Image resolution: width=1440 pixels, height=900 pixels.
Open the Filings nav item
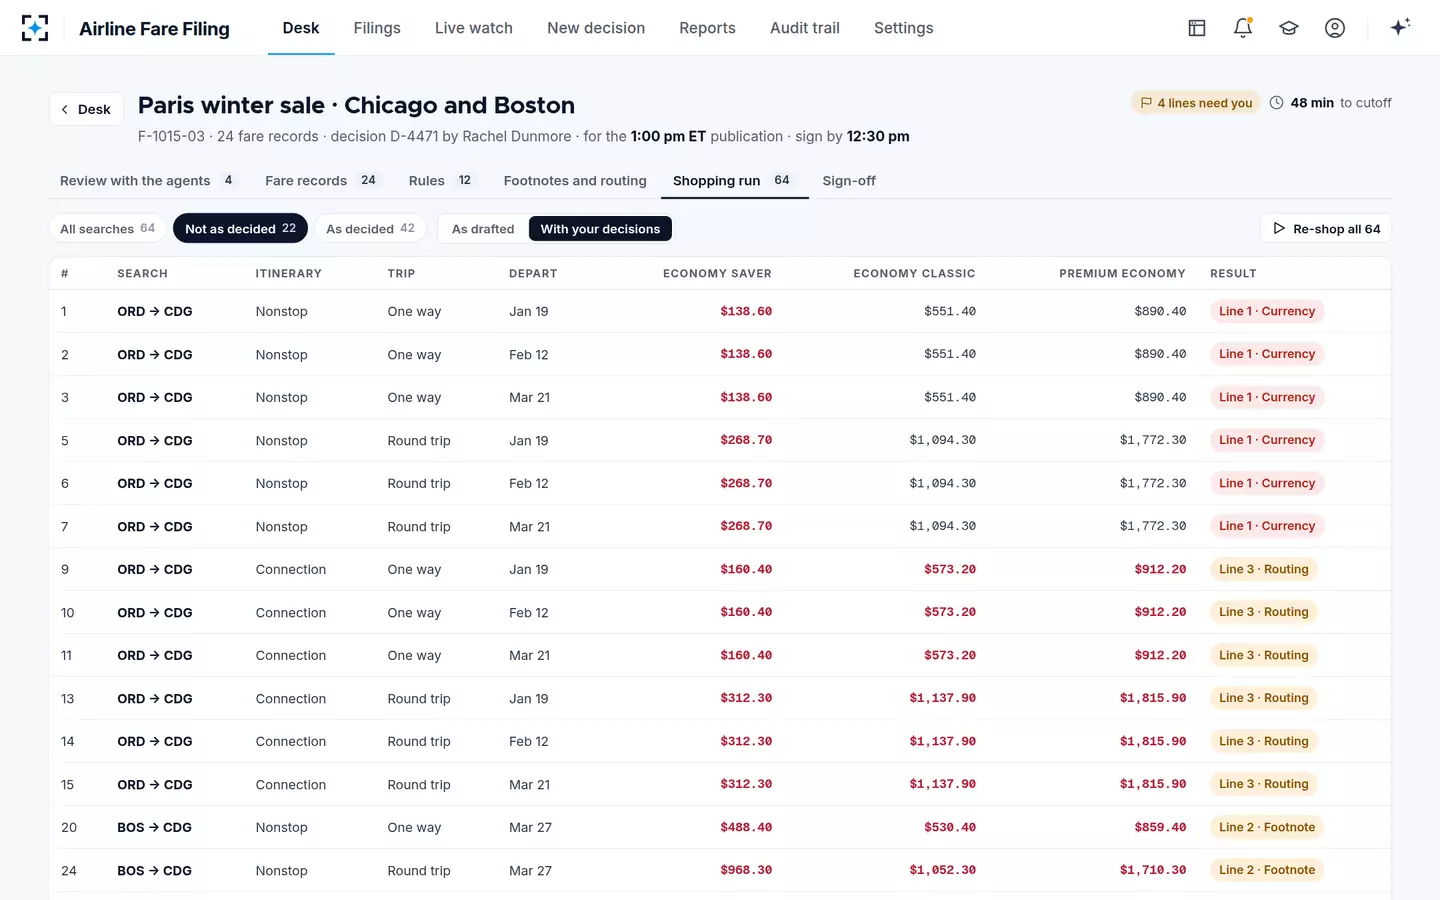[377, 28]
